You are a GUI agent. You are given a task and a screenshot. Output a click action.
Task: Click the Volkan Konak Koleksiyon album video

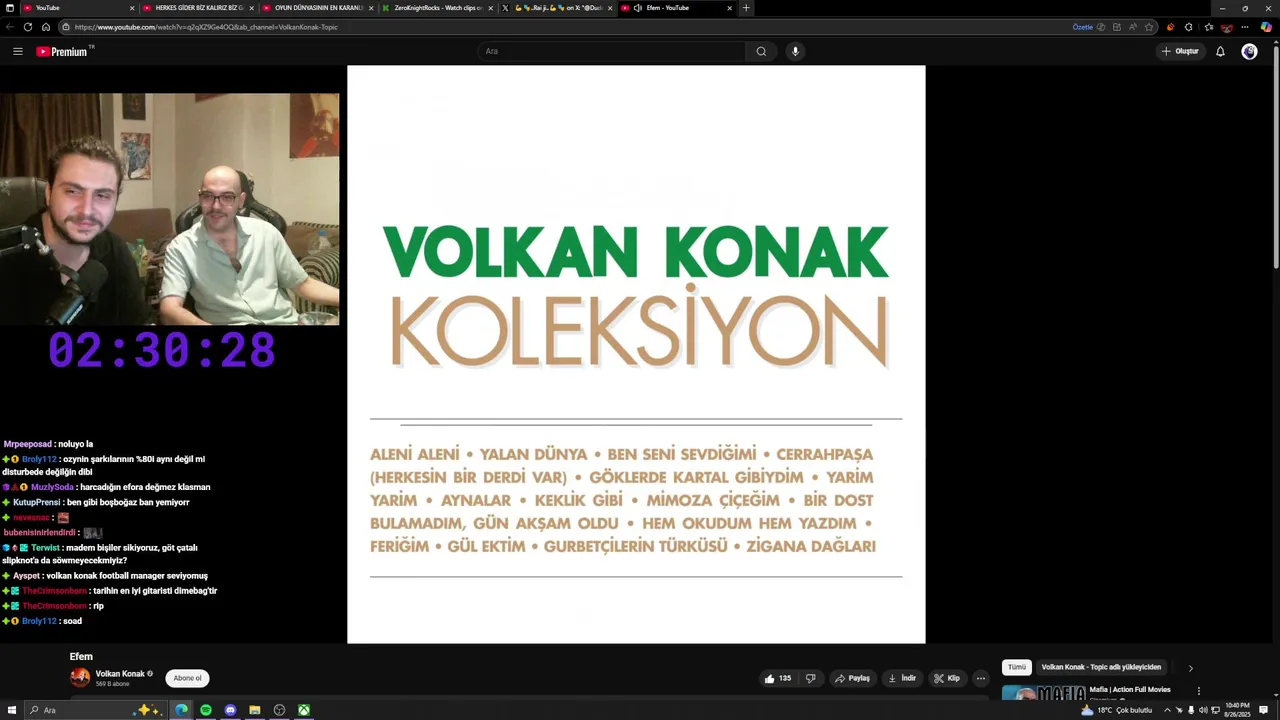(x=636, y=354)
